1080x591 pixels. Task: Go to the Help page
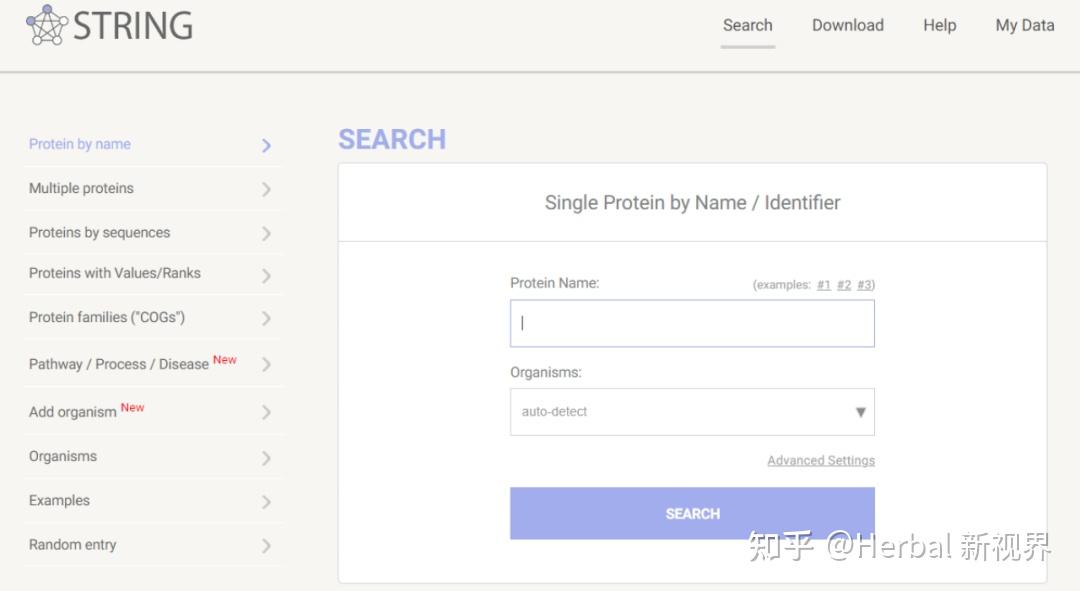tap(939, 26)
